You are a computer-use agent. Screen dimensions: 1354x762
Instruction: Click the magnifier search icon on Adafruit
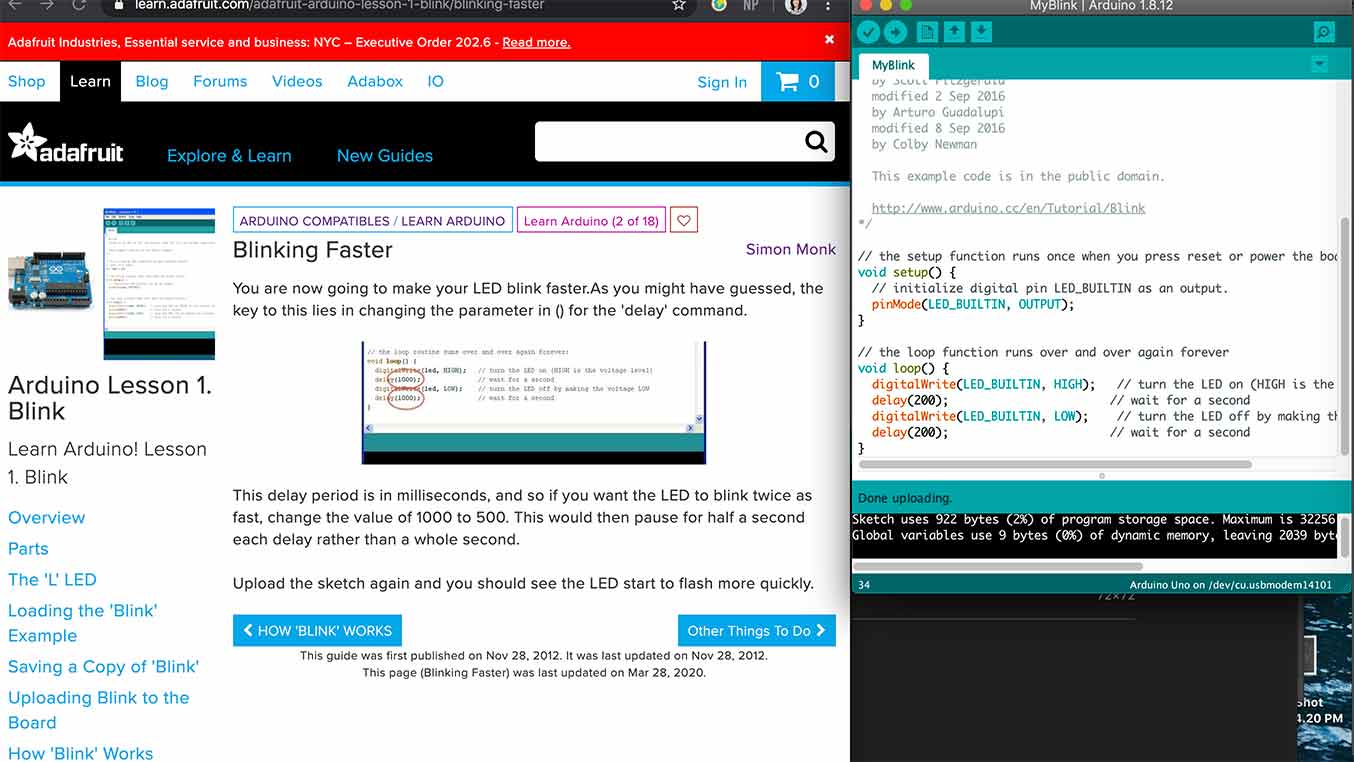tap(817, 142)
